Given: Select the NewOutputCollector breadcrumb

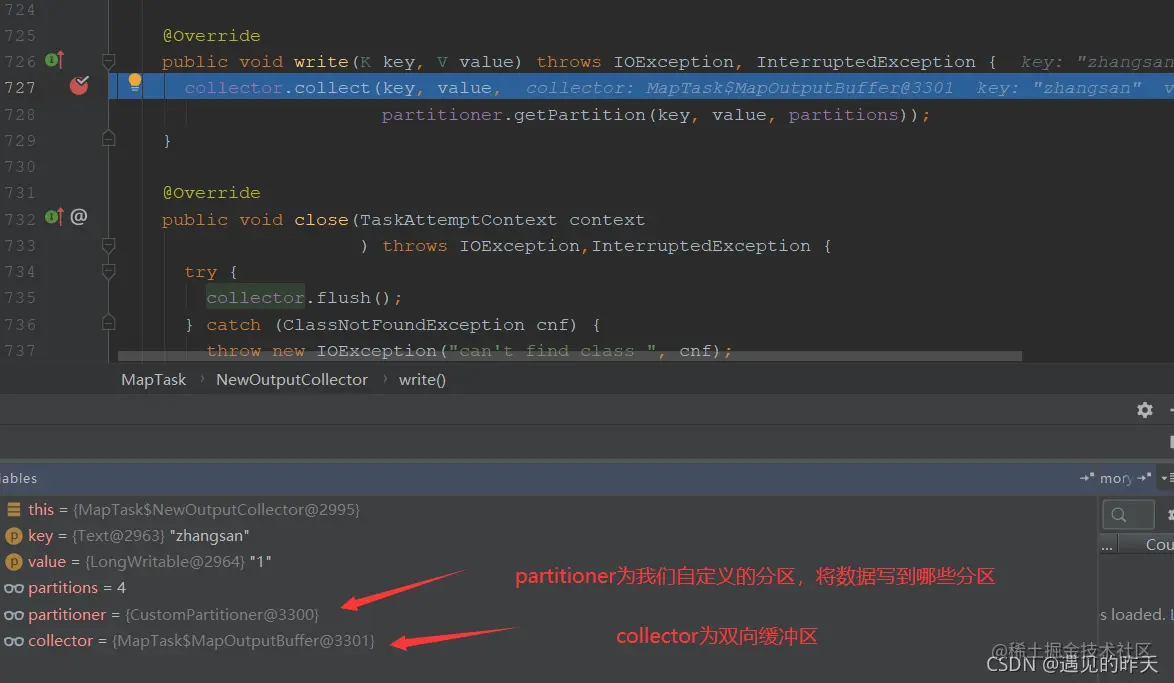Looking at the screenshot, I should (x=292, y=380).
